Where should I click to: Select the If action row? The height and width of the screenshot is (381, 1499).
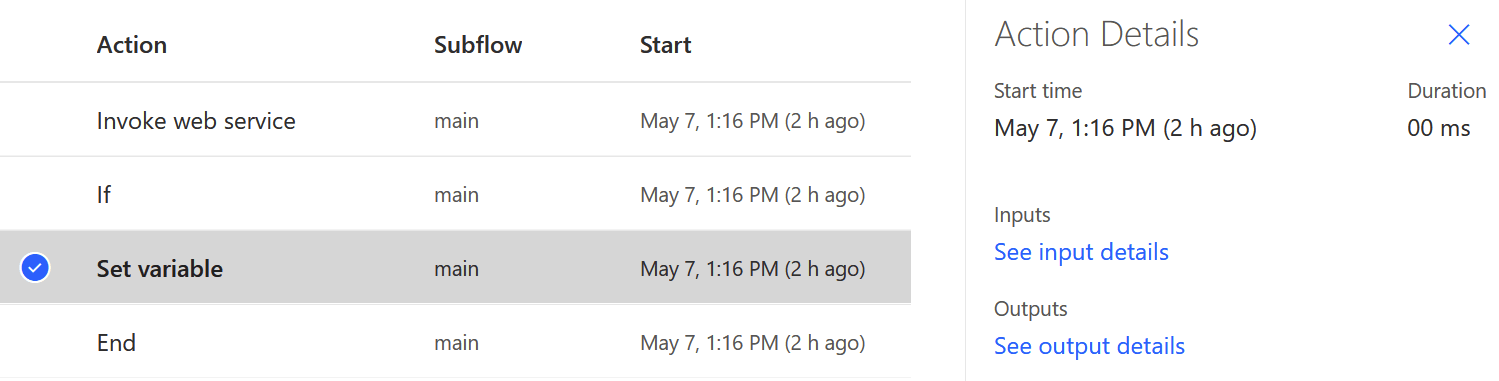455,195
